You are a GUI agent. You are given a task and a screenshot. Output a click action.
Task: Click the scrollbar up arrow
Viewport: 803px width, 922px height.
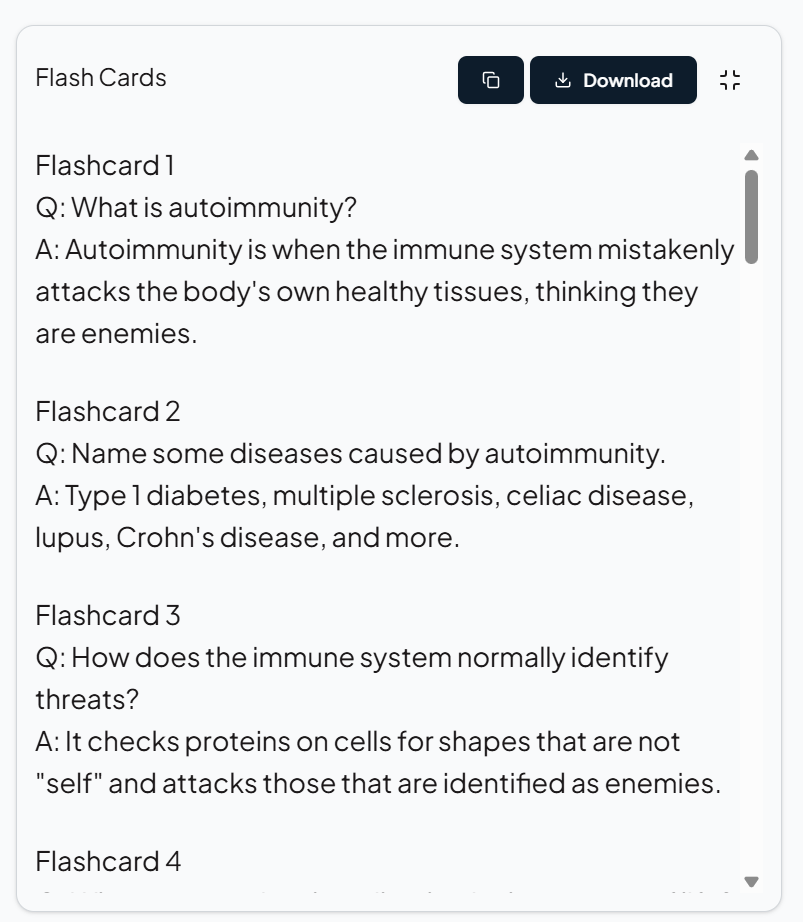point(752,155)
